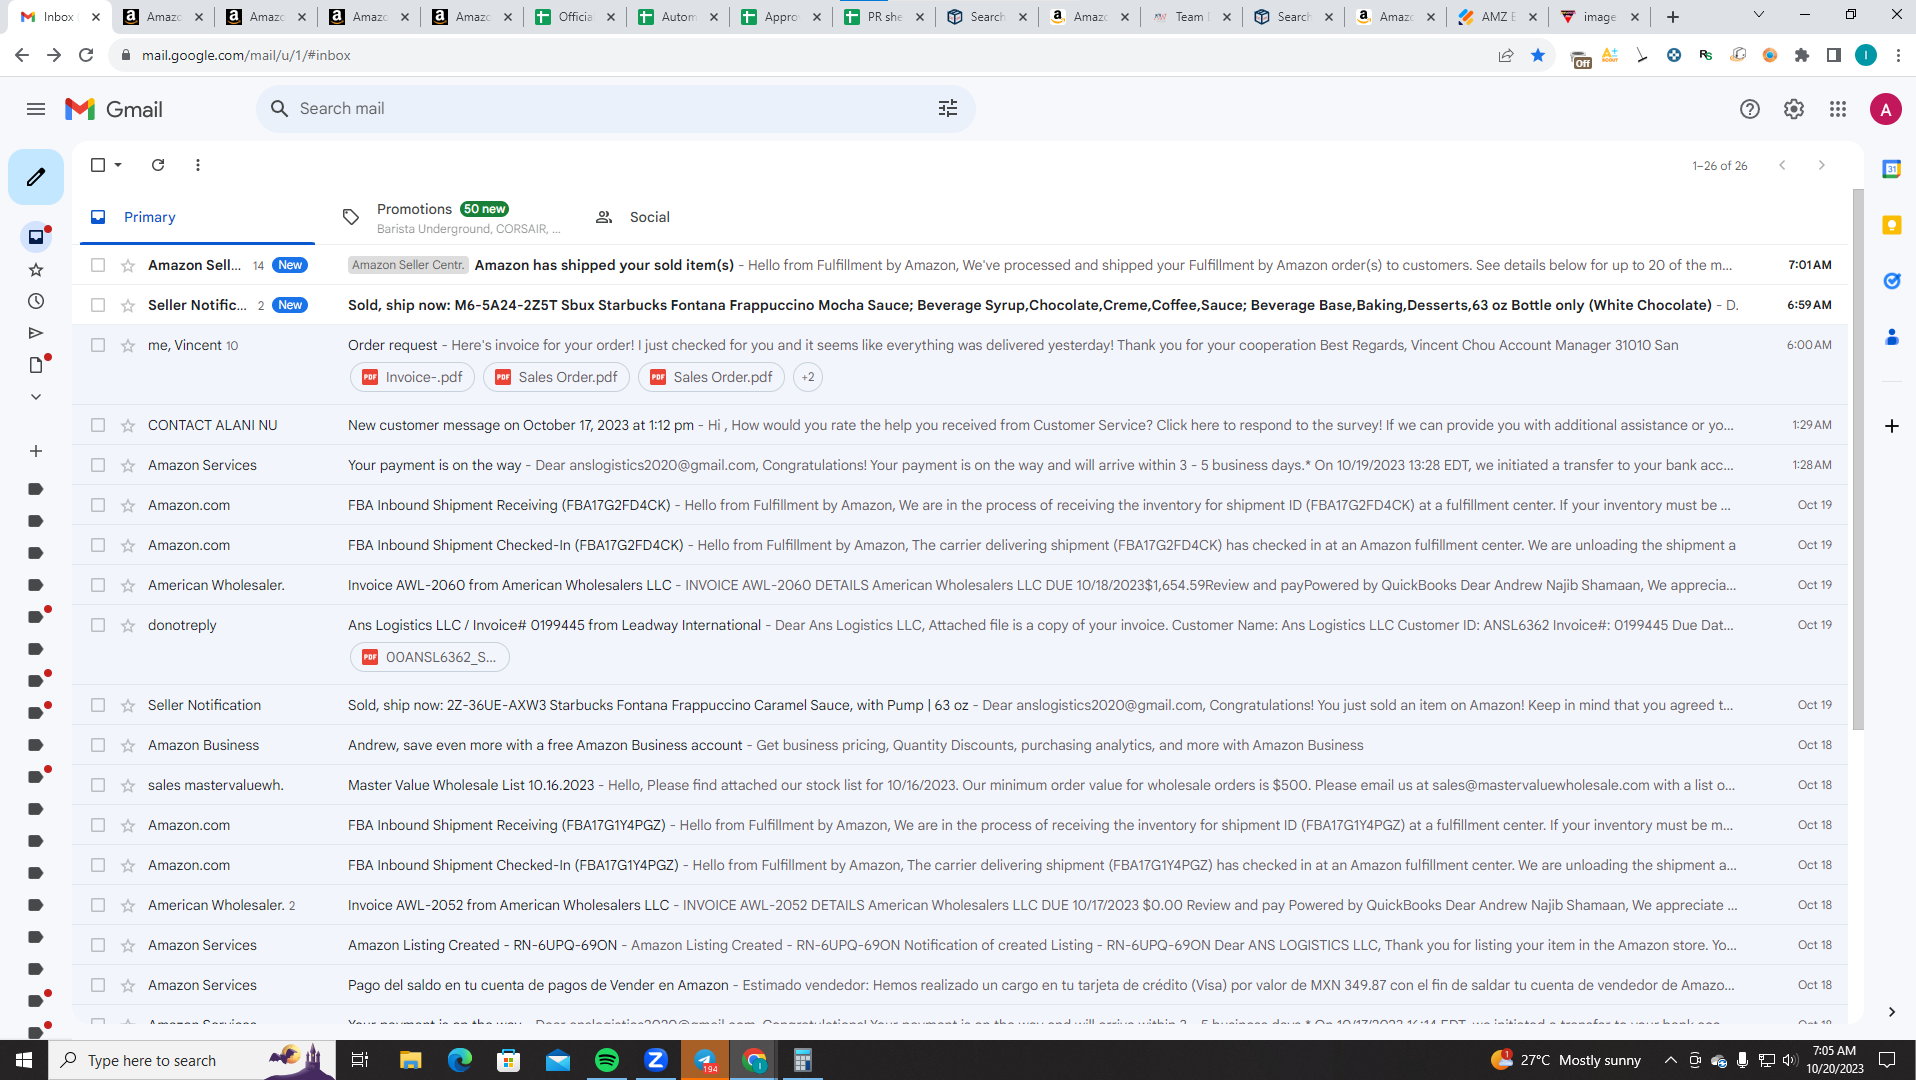Open the Google account avatar
This screenshot has height=1080, width=1916.
coord(1886,109)
